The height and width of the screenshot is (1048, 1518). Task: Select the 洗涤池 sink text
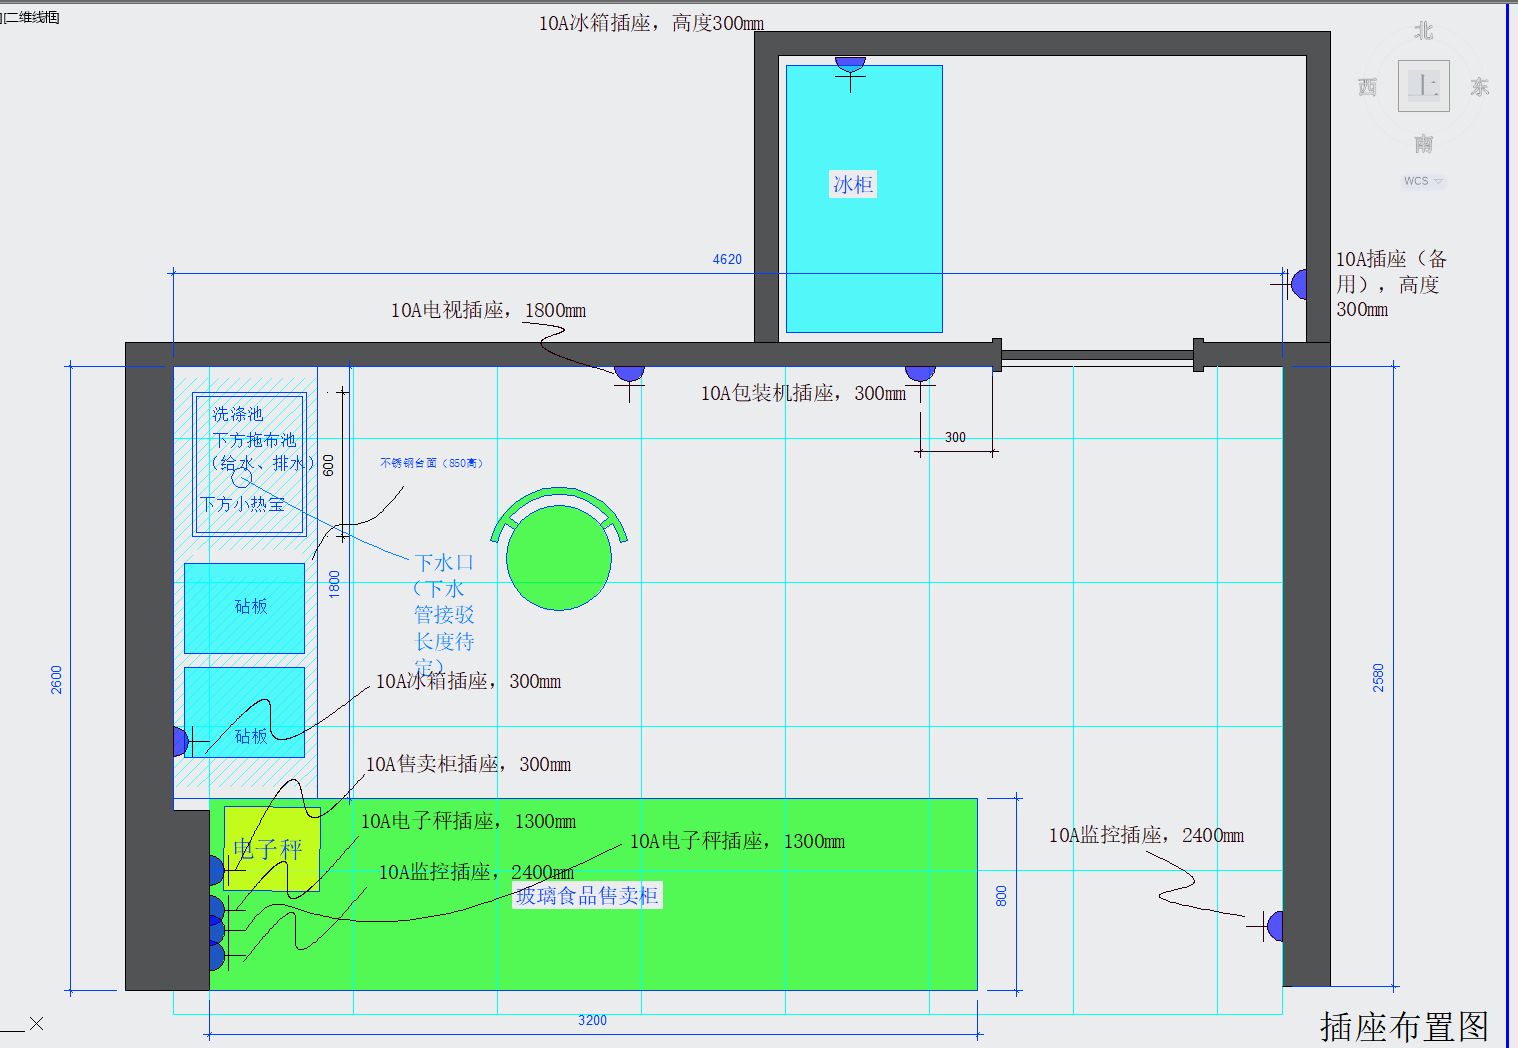tap(237, 414)
